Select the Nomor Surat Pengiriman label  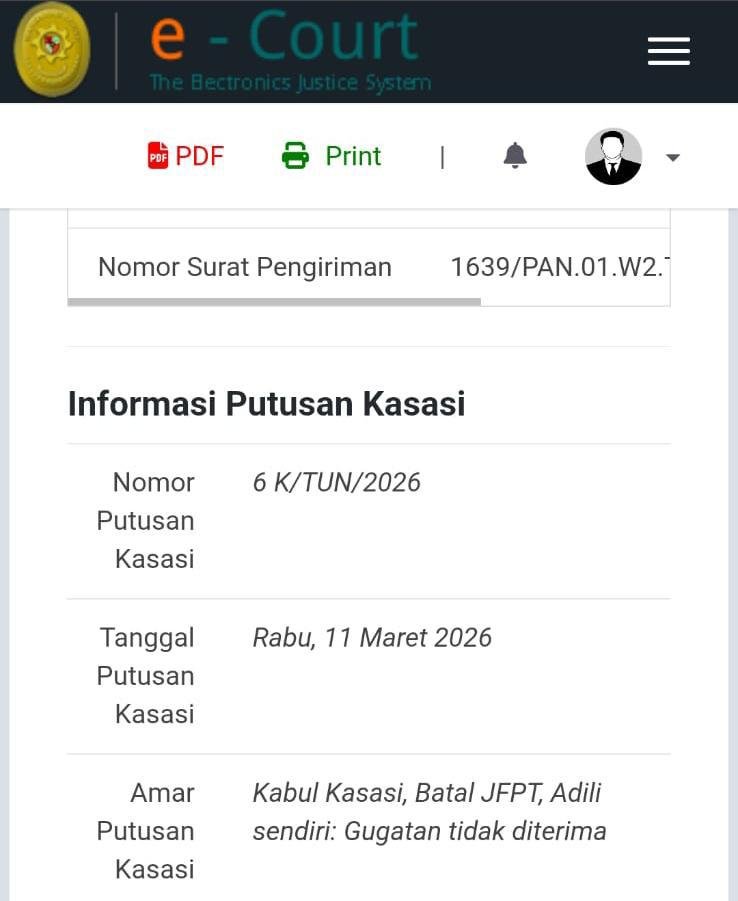click(x=245, y=267)
